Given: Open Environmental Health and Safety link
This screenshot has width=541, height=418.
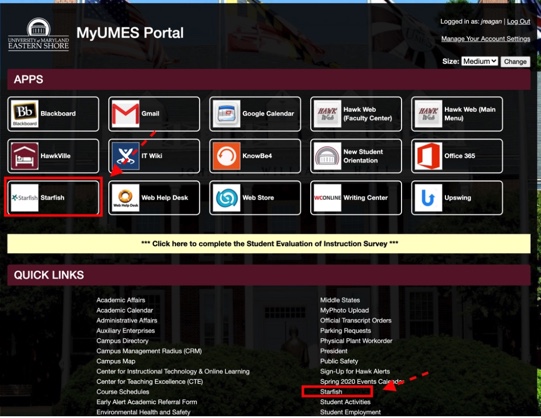Looking at the screenshot, I should pos(143,412).
